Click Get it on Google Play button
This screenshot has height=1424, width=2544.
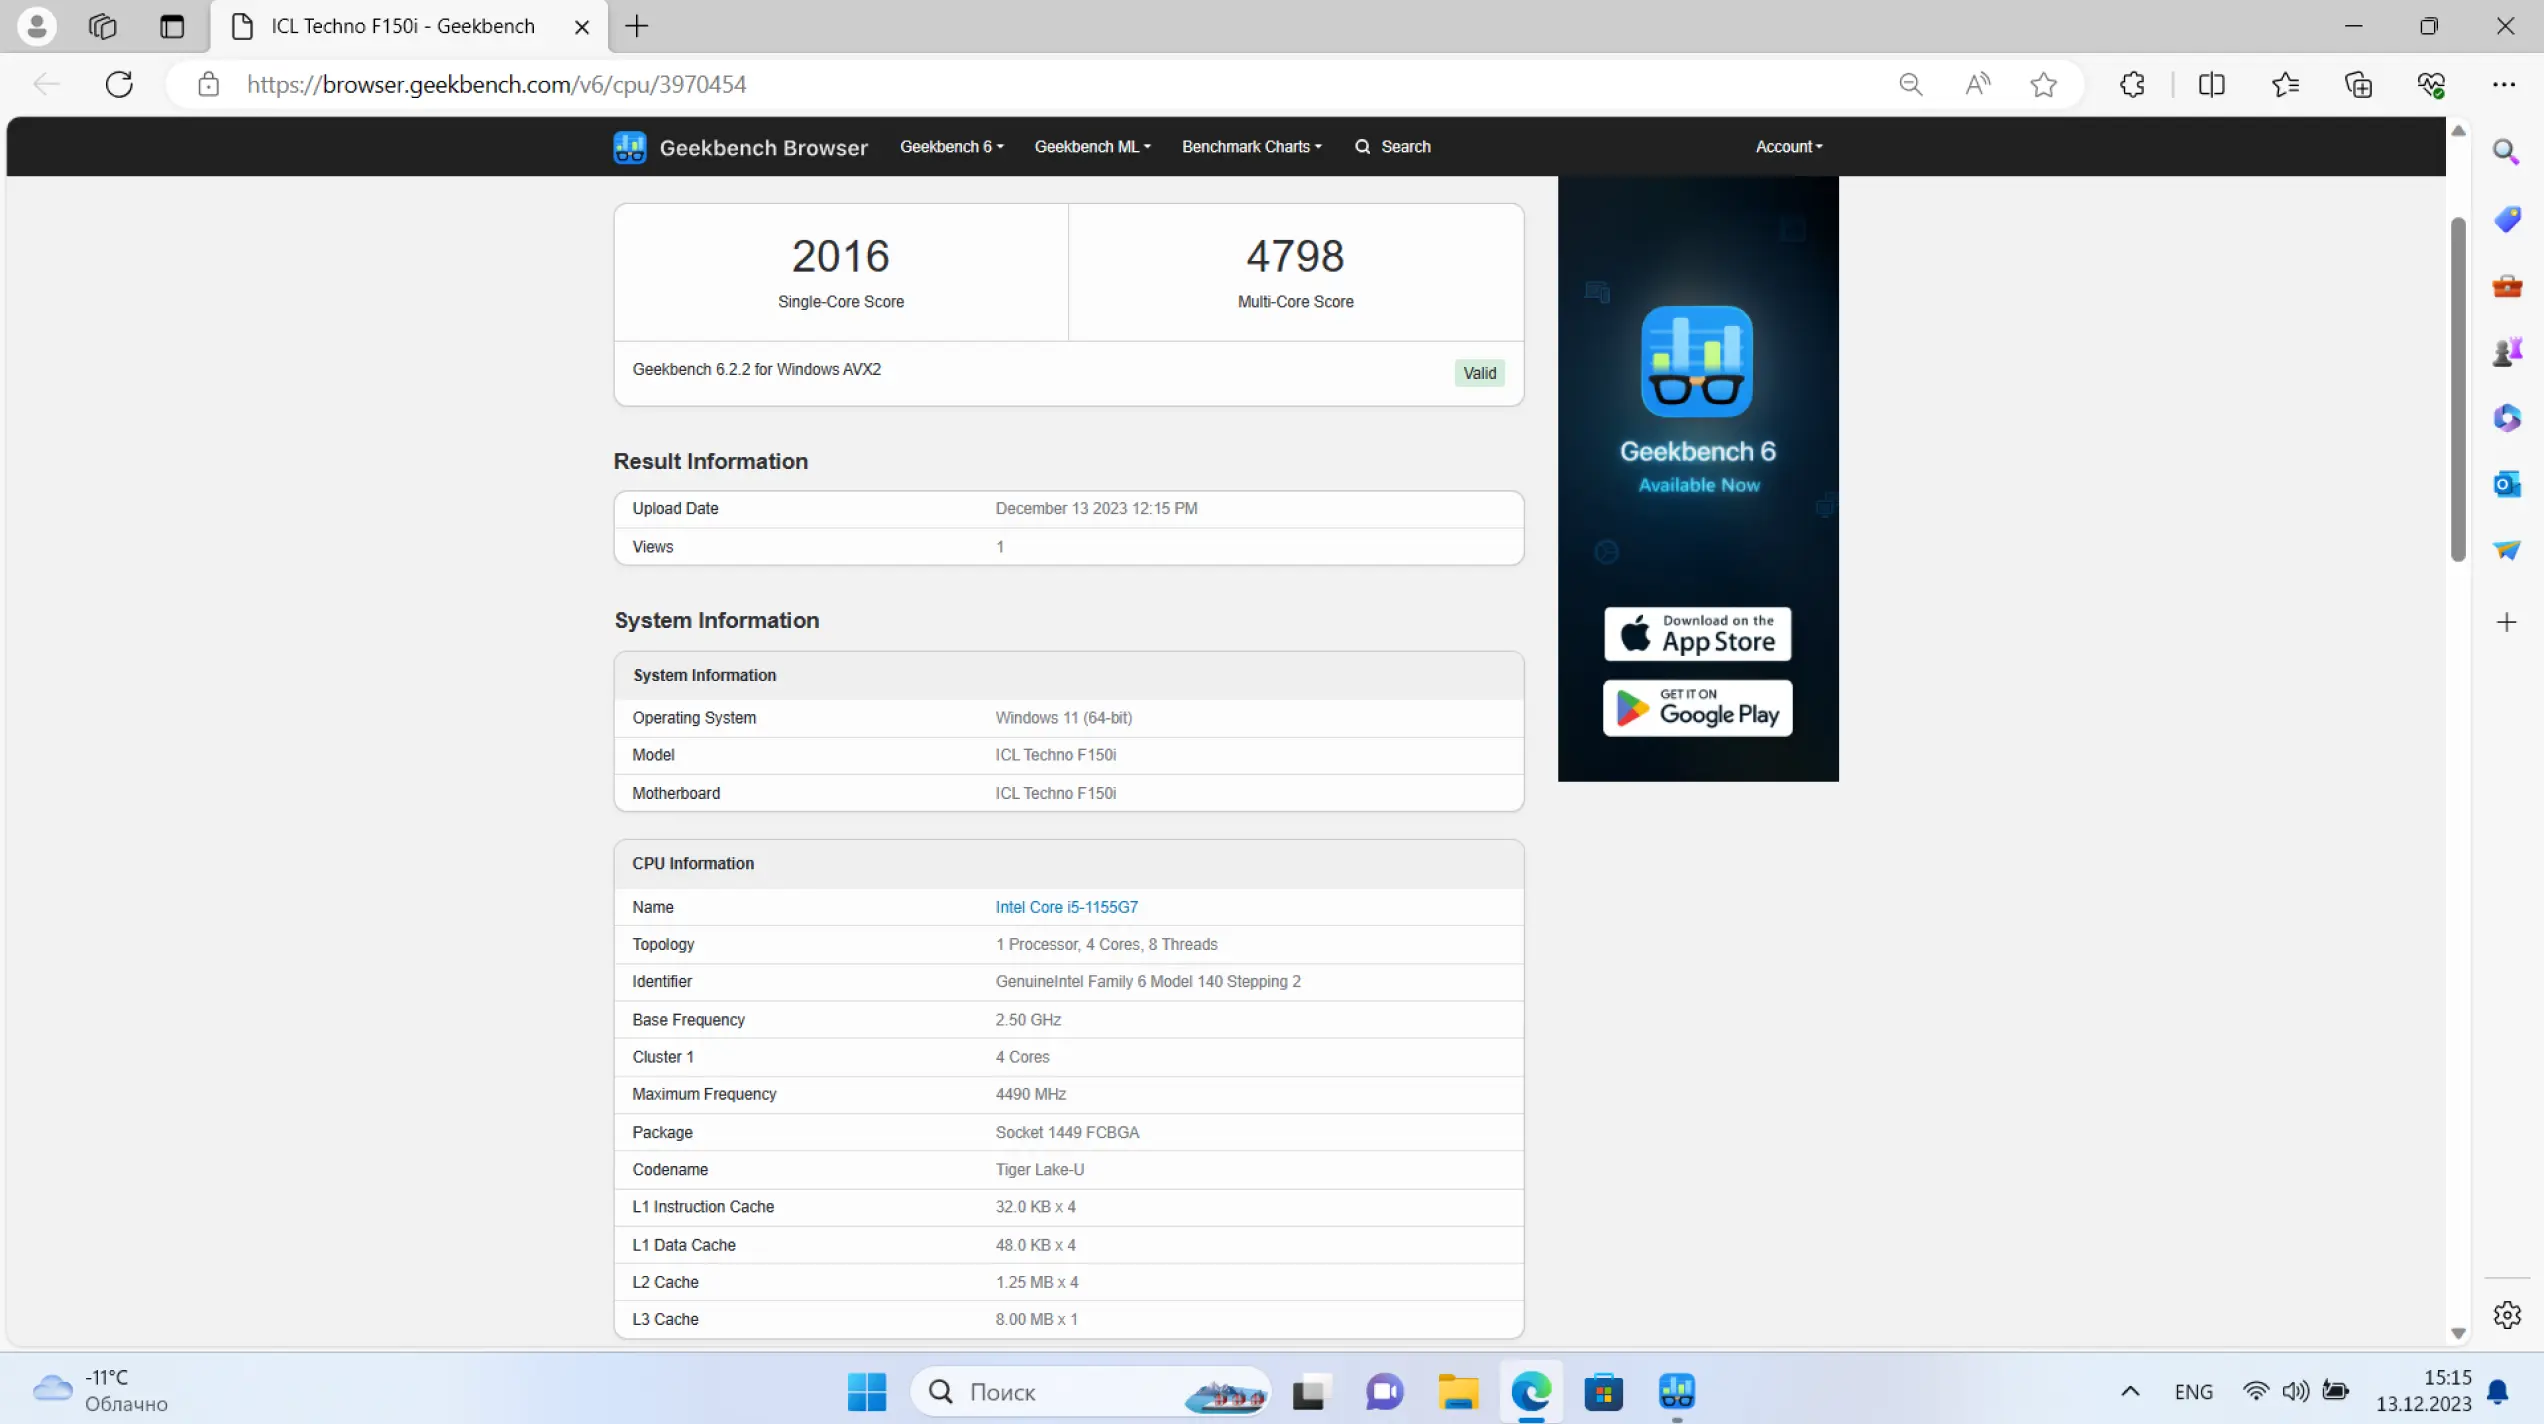click(x=1697, y=708)
